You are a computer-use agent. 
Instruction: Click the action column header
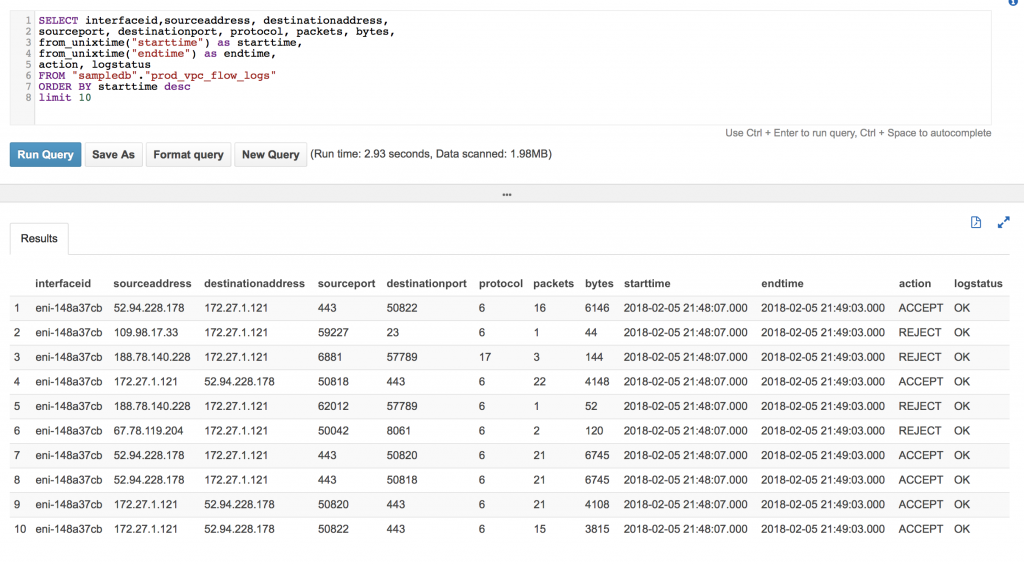[914, 284]
